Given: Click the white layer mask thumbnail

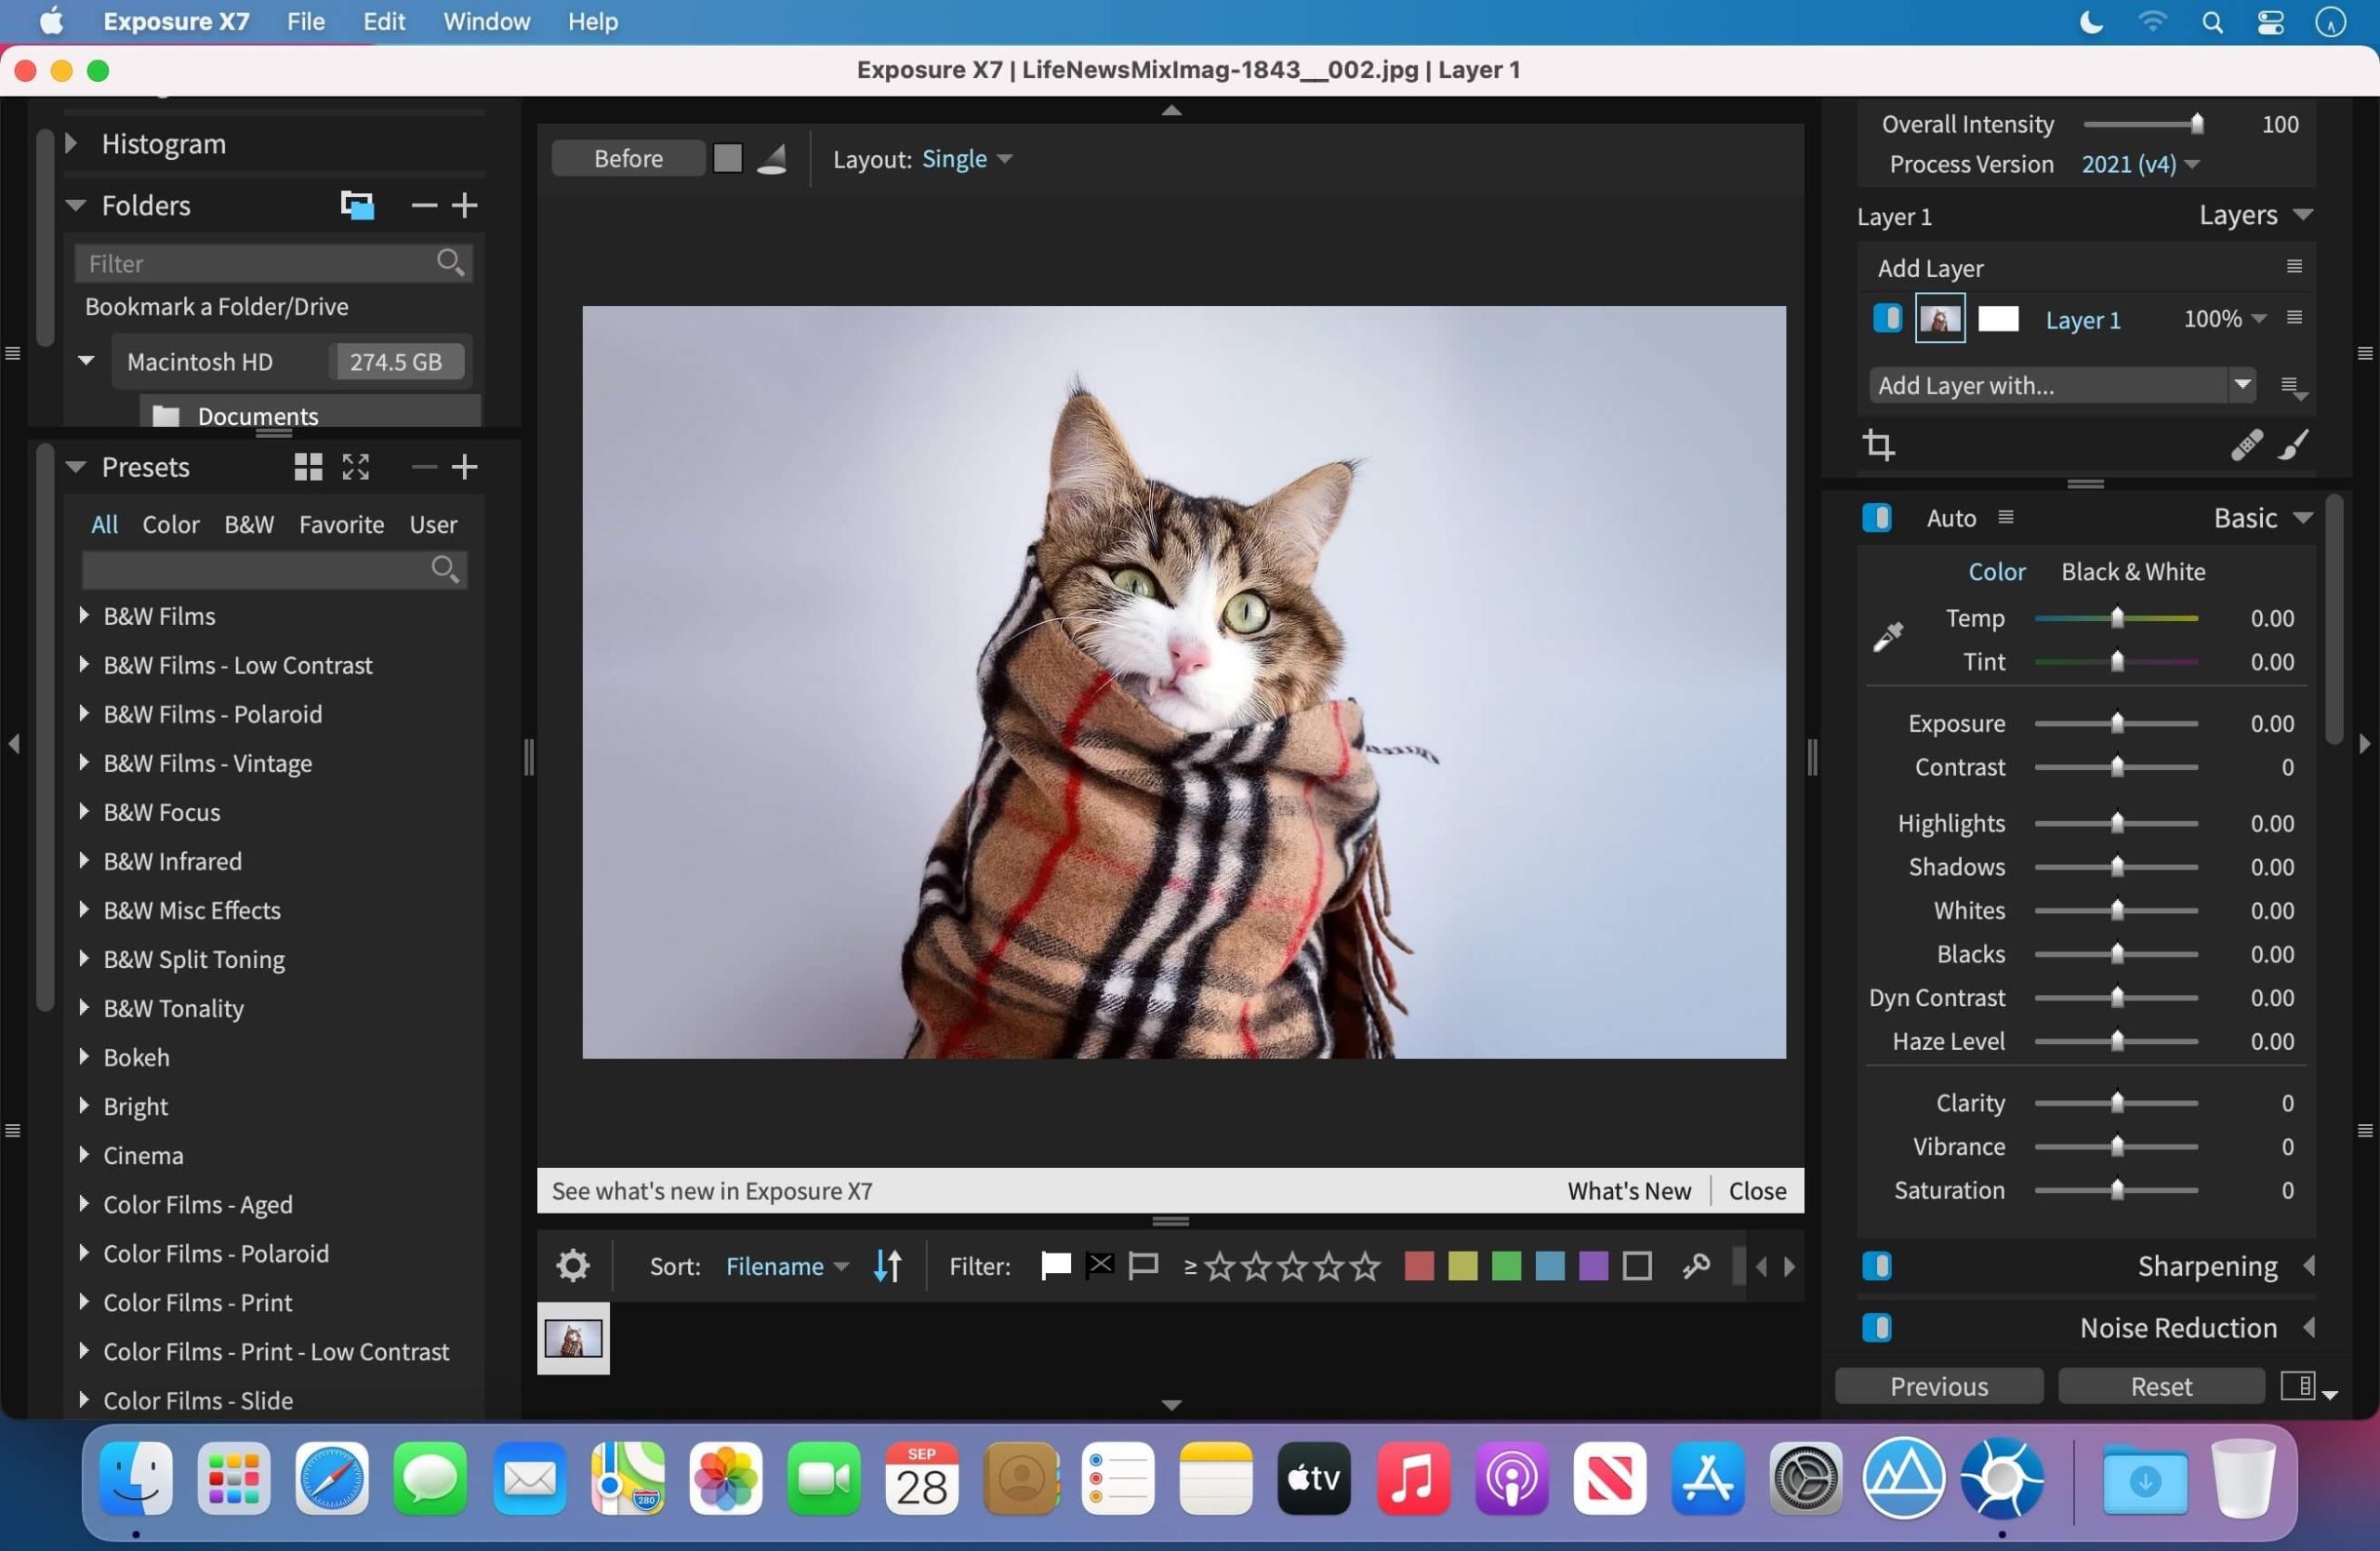Looking at the screenshot, I should [x=1999, y=317].
